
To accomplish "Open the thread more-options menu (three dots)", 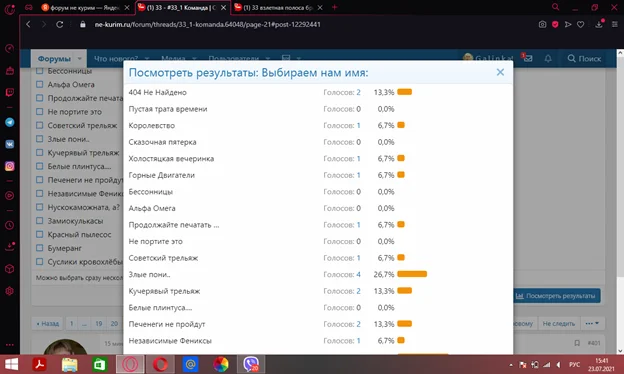I will (x=592, y=323).
